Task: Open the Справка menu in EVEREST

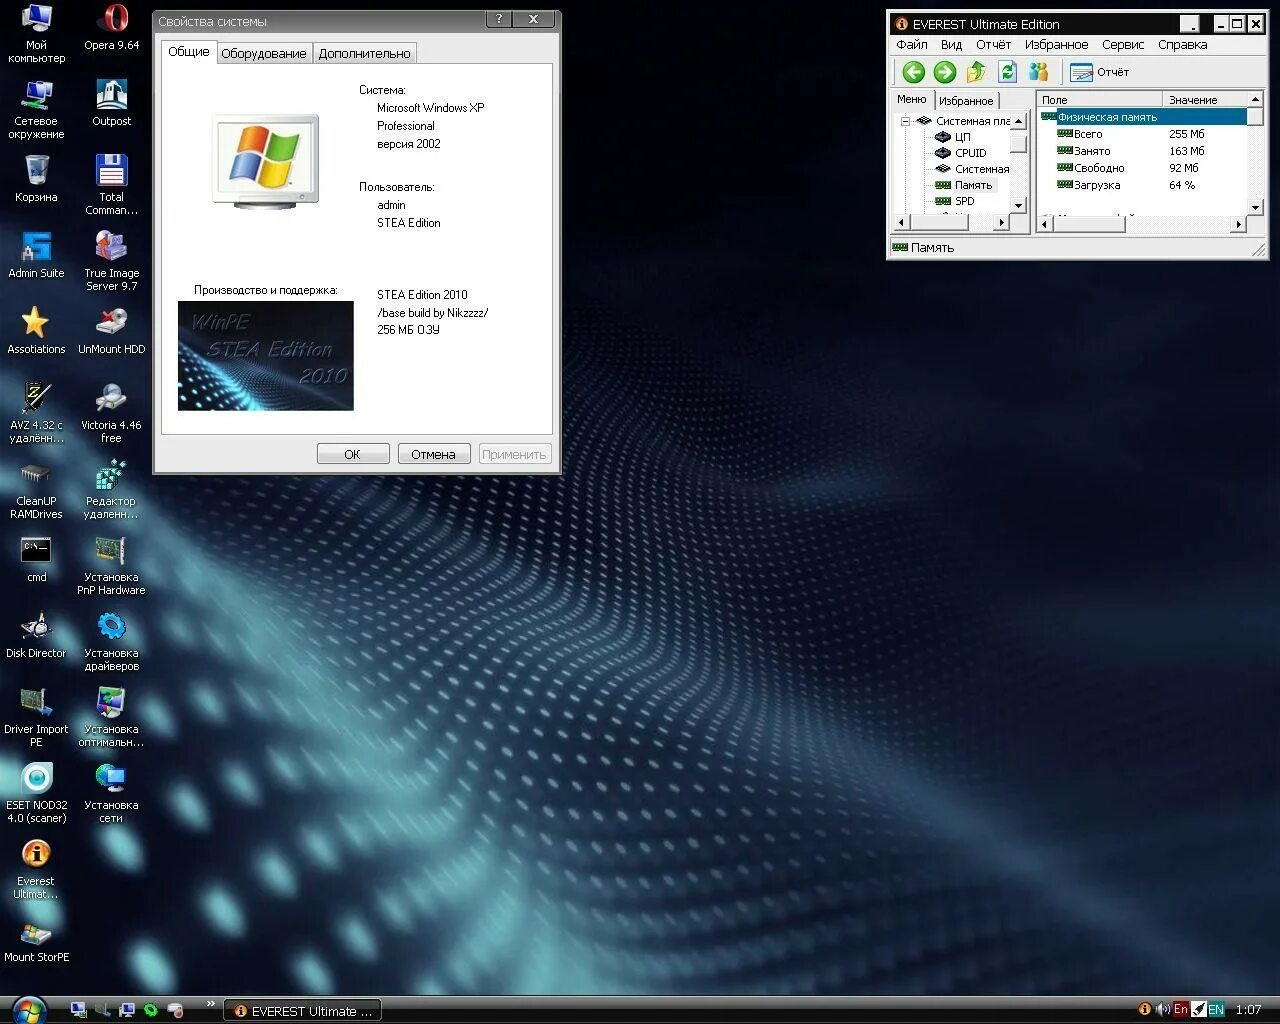Action: pos(1182,45)
